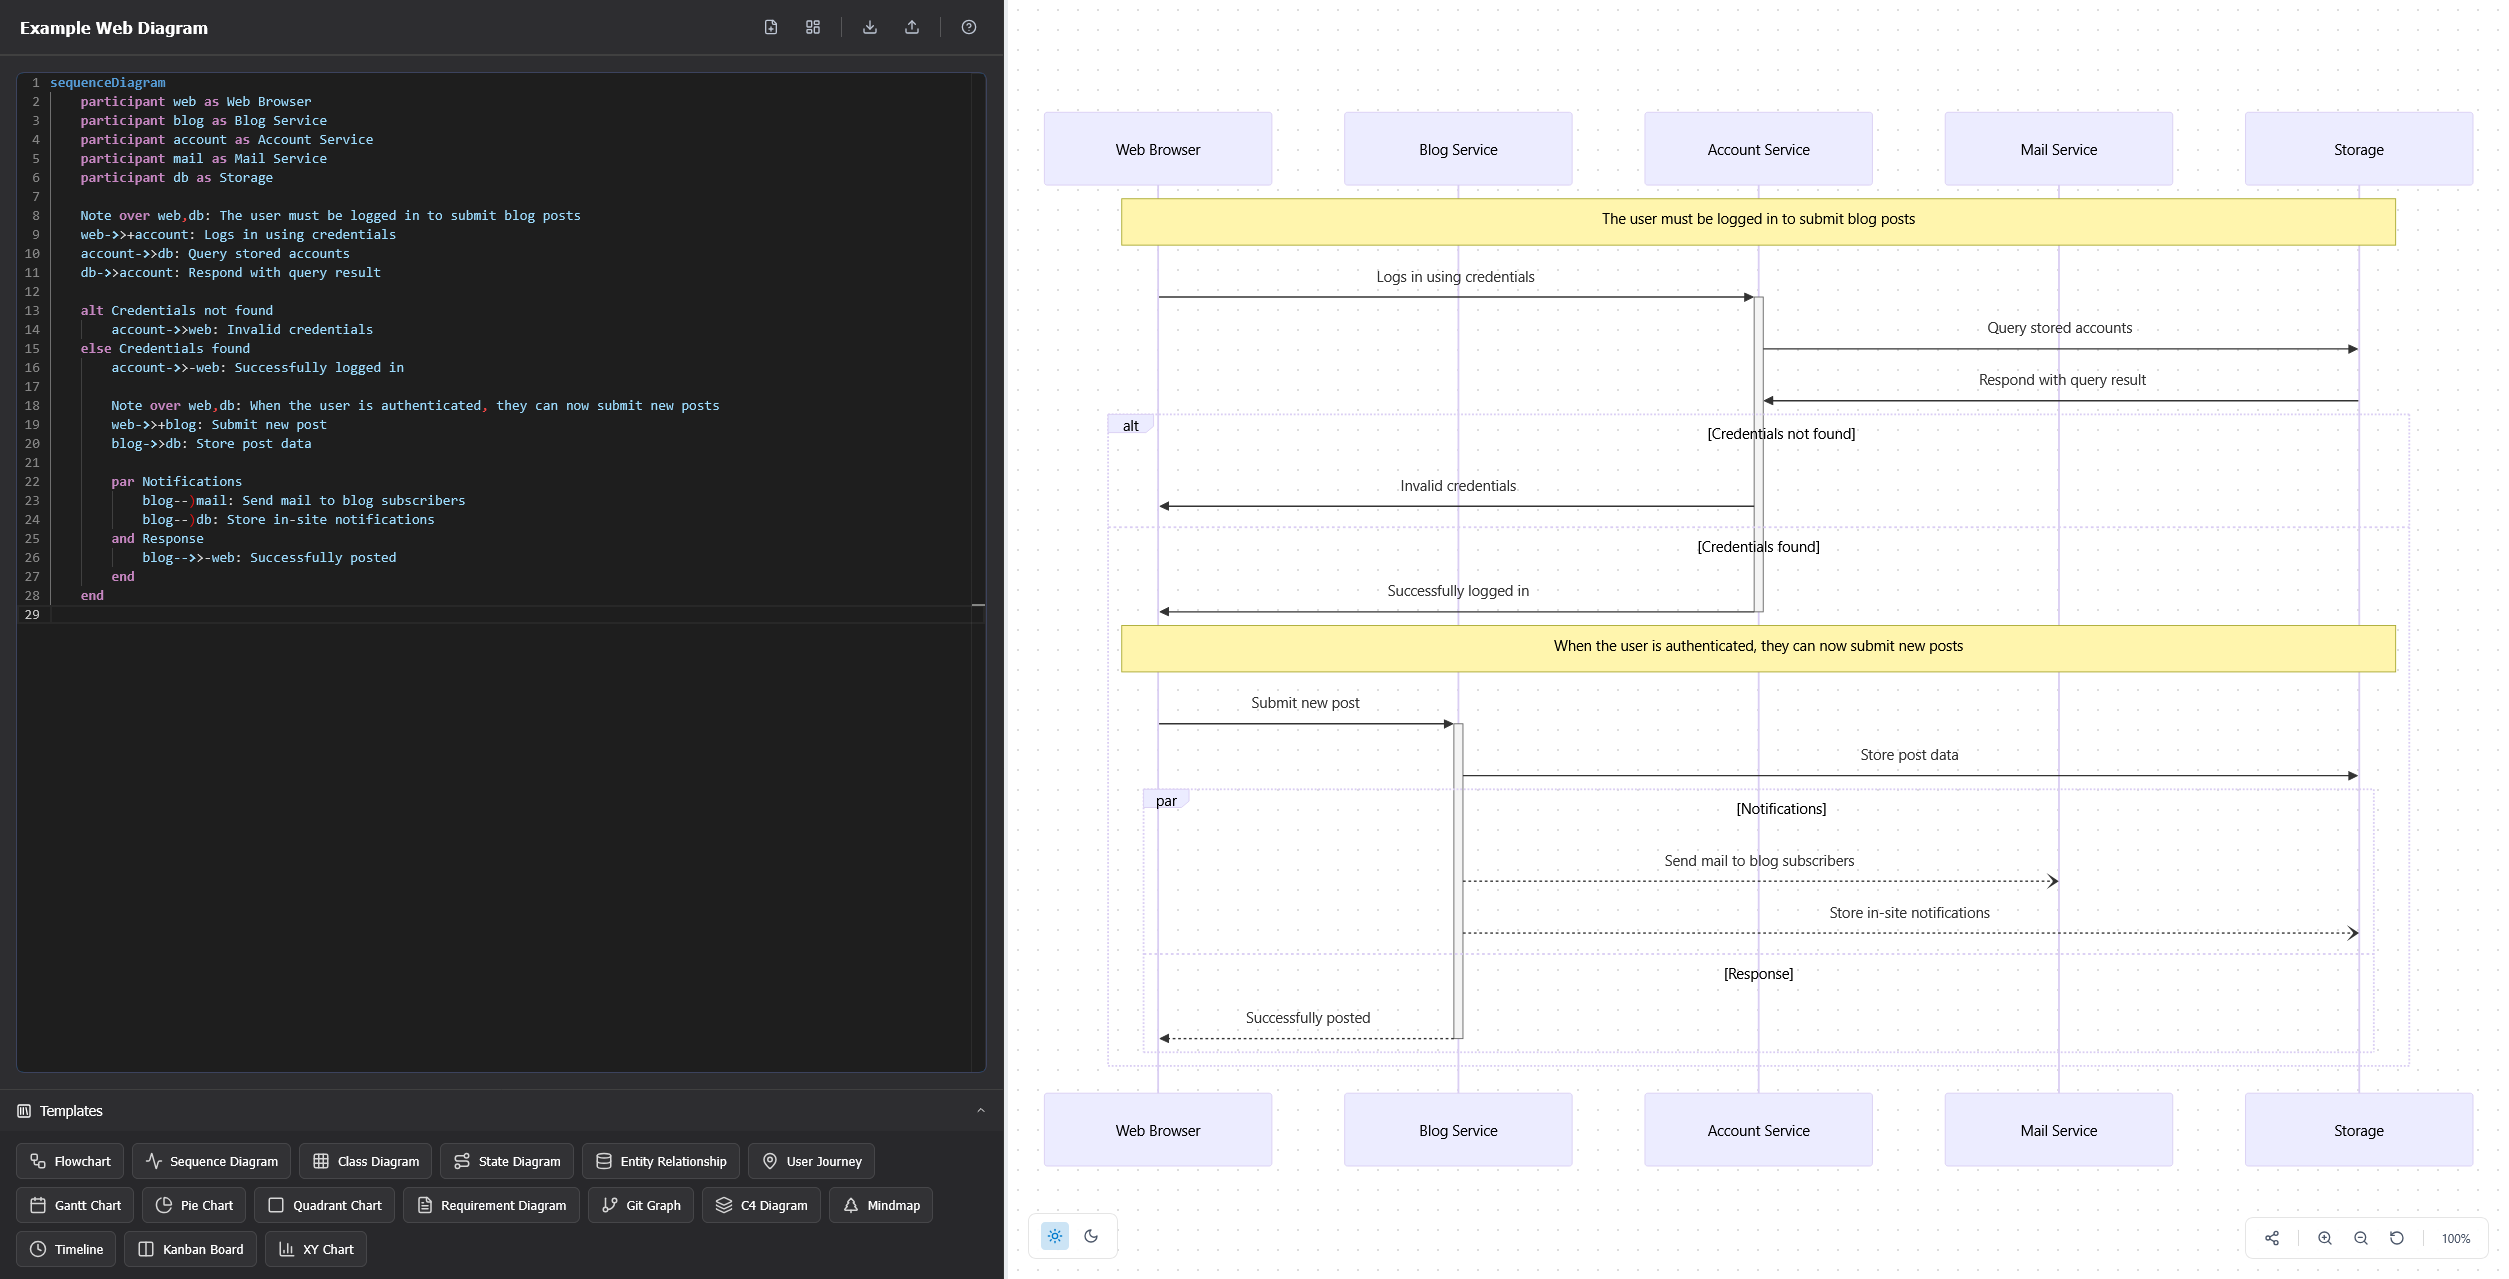
Task: Select the Quadrant Chart template
Action: tap(325, 1205)
